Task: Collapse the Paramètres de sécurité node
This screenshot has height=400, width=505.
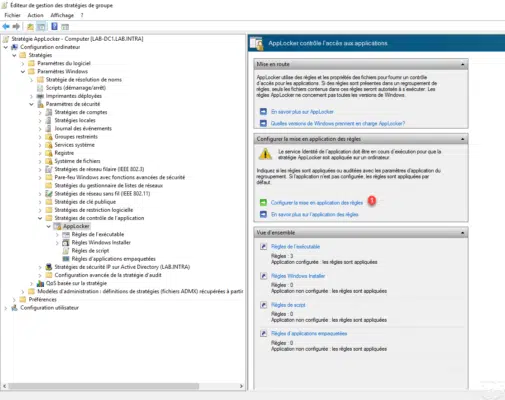Action: [32, 104]
